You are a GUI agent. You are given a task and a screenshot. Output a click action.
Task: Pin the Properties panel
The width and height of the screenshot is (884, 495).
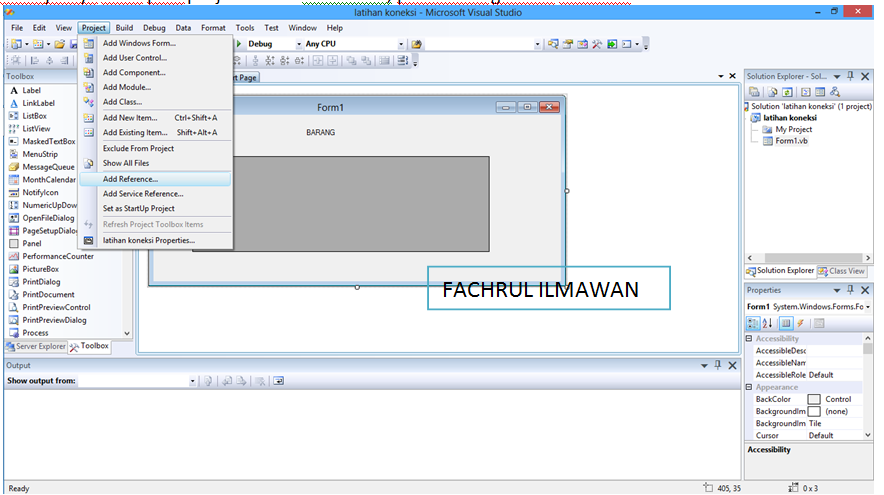[851, 290]
